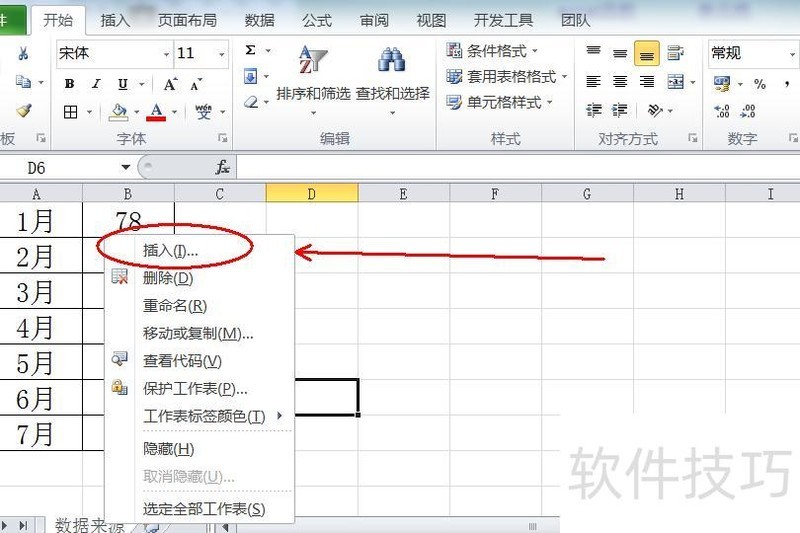Open 排序和筛选 sort and filter

pos(313,79)
